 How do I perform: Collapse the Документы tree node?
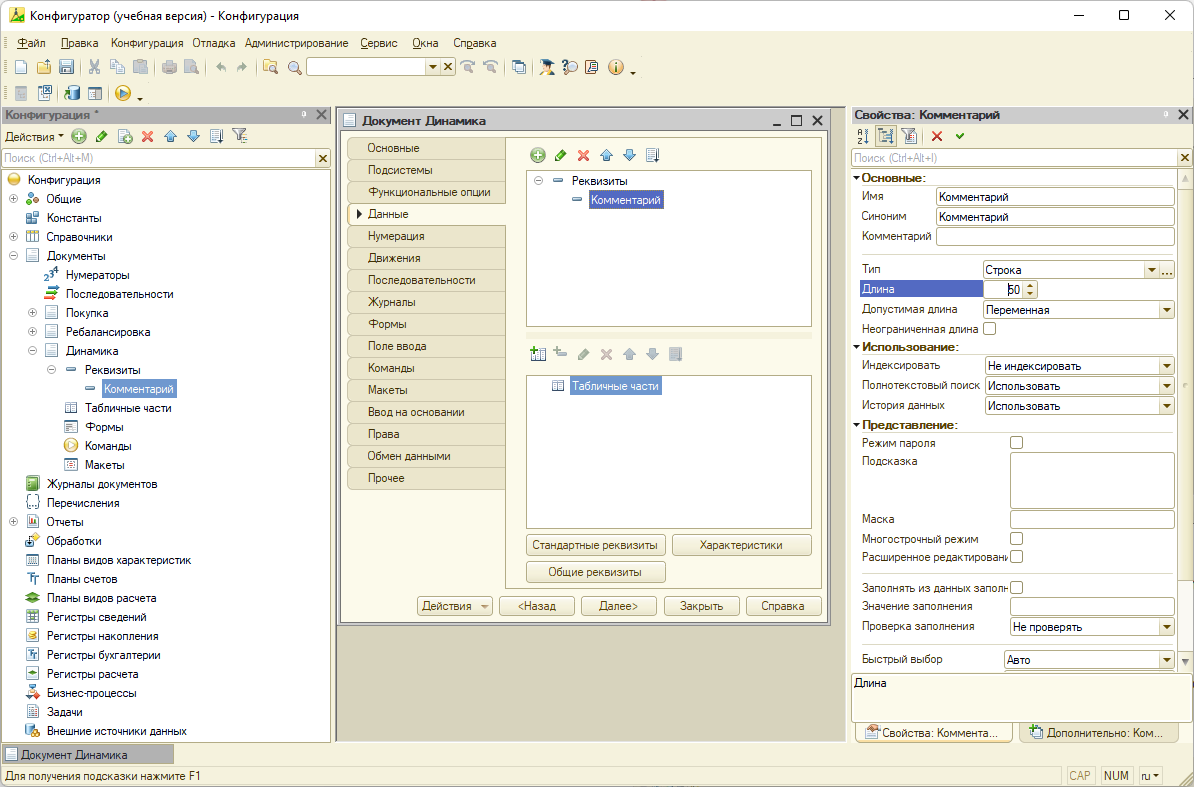pos(13,256)
